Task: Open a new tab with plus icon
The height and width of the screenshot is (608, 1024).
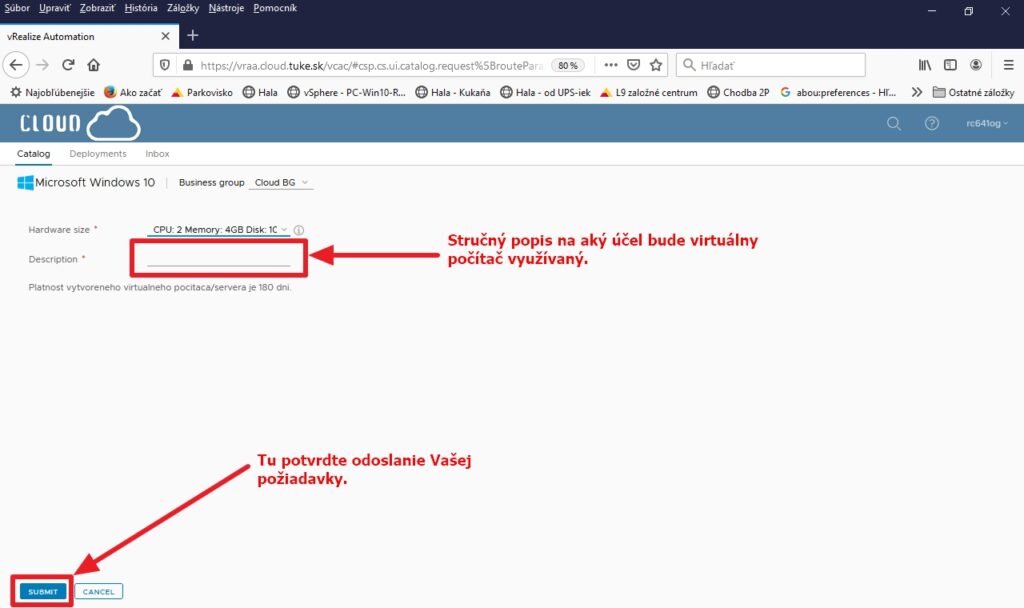Action: click(193, 36)
